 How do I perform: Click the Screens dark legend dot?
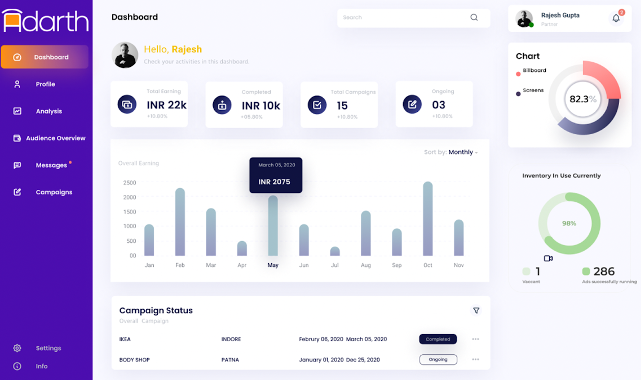[x=518, y=94]
